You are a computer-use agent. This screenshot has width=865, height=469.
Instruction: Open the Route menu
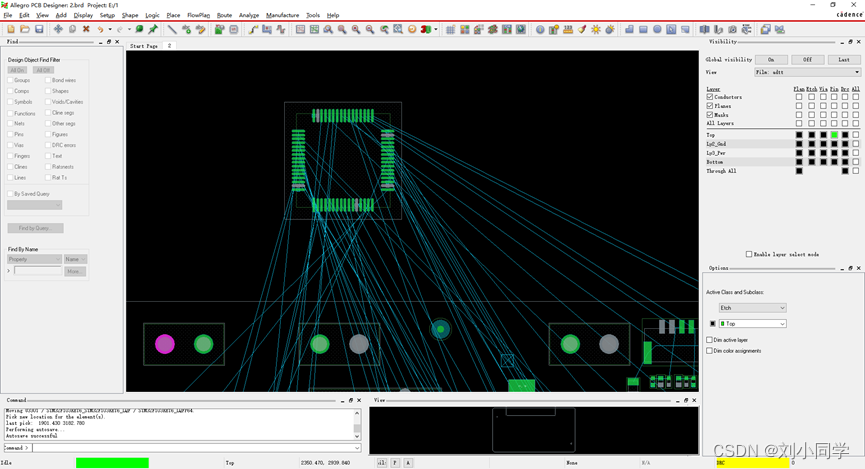[224, 15]
